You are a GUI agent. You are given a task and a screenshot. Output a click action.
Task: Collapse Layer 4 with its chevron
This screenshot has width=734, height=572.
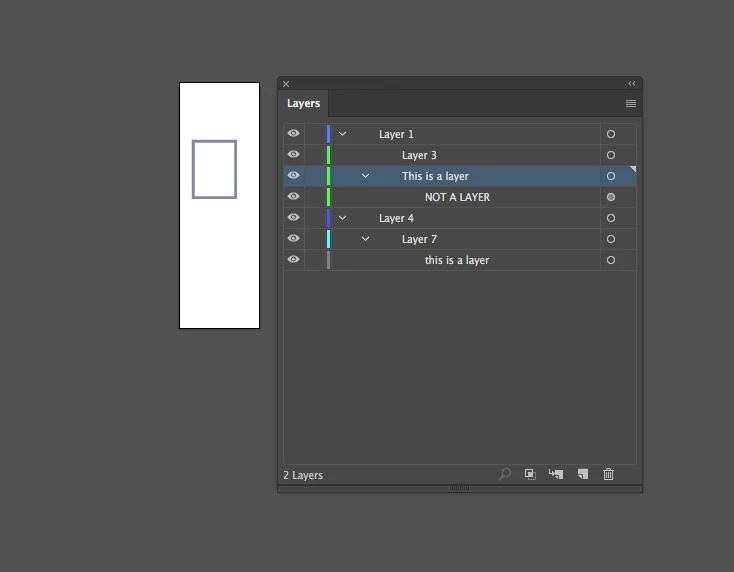tap(343, 218)
